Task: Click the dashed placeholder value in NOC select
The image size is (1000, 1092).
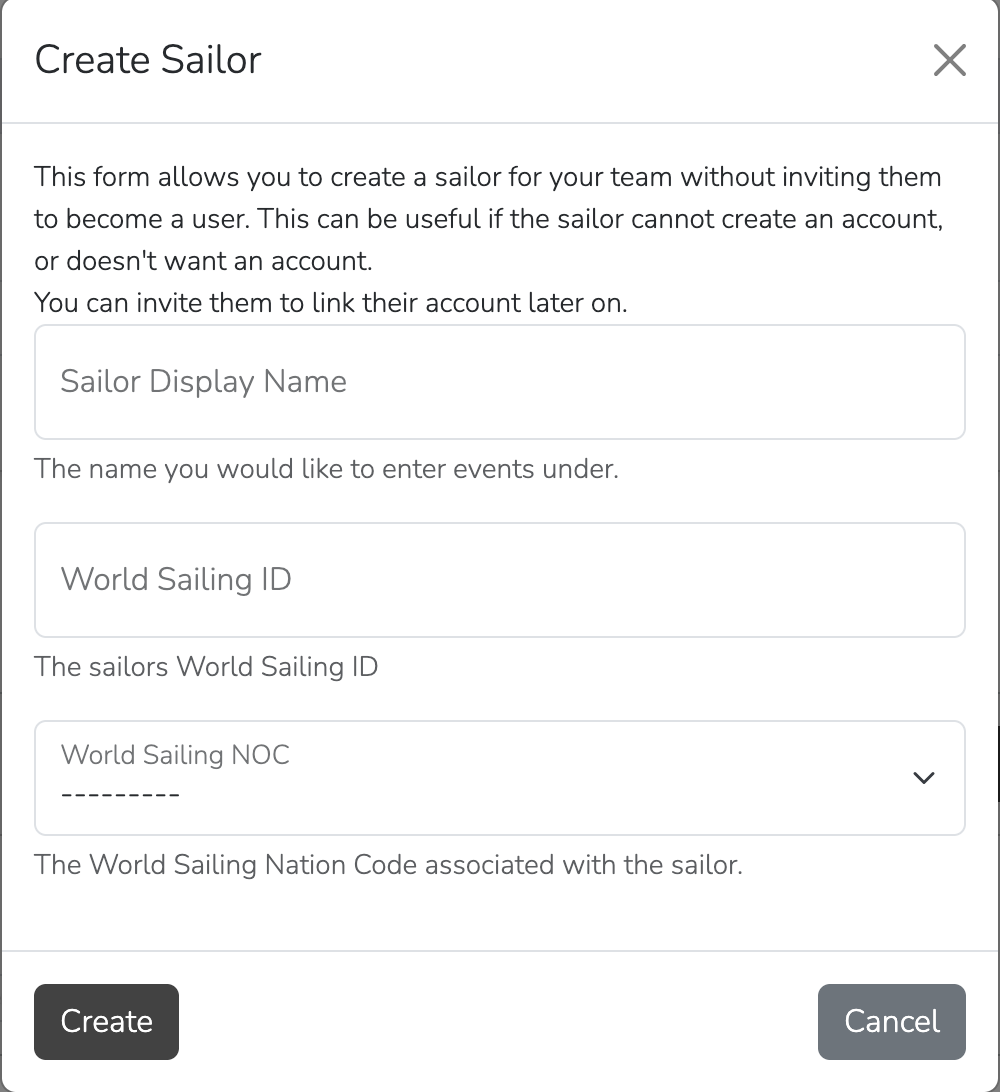Action: click(x=120, y=795)
